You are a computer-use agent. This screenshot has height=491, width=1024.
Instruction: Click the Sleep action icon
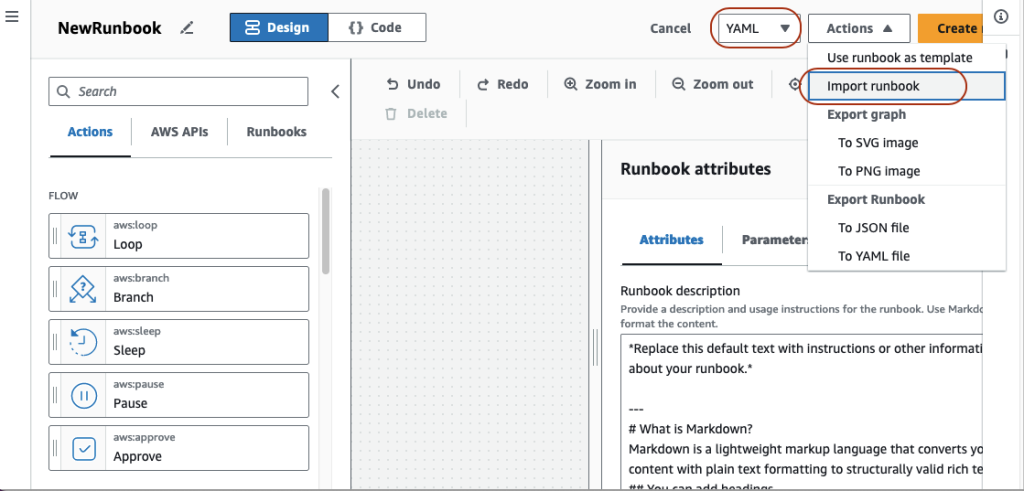84,341
